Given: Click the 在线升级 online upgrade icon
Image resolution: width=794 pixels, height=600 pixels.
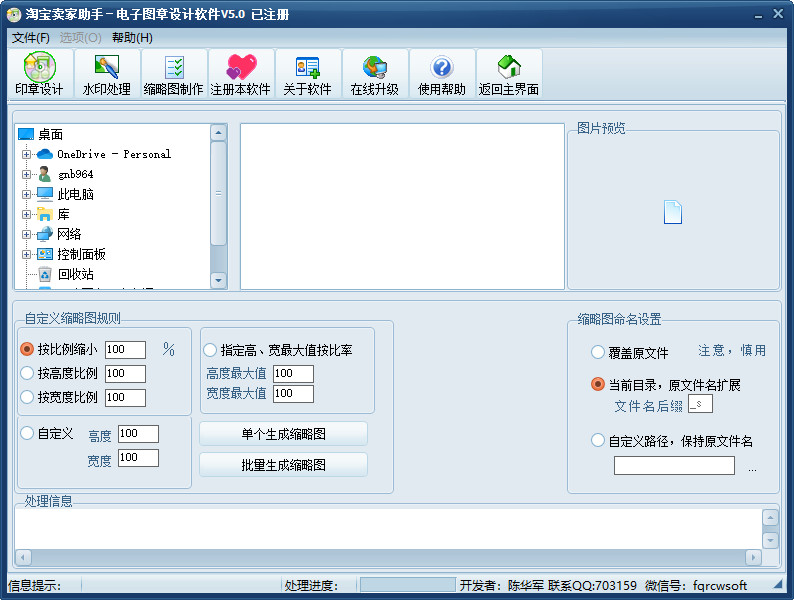Looking at the screenshot, I should [375, 67].
